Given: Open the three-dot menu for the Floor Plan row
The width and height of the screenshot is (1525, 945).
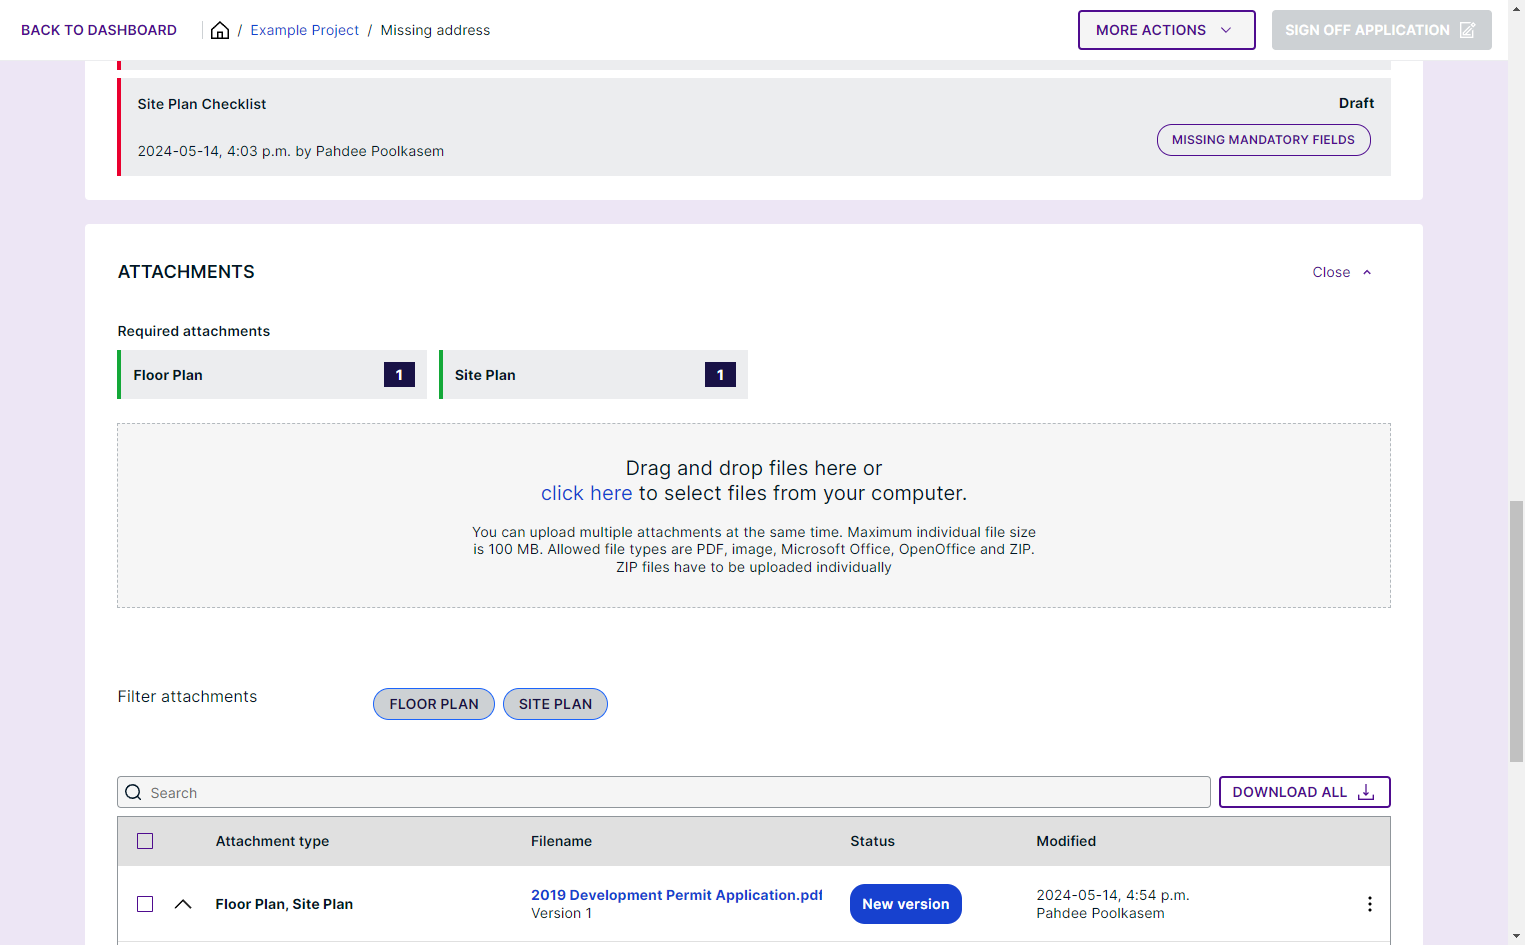Looking at the screenshot, I should coord(1369,904).
